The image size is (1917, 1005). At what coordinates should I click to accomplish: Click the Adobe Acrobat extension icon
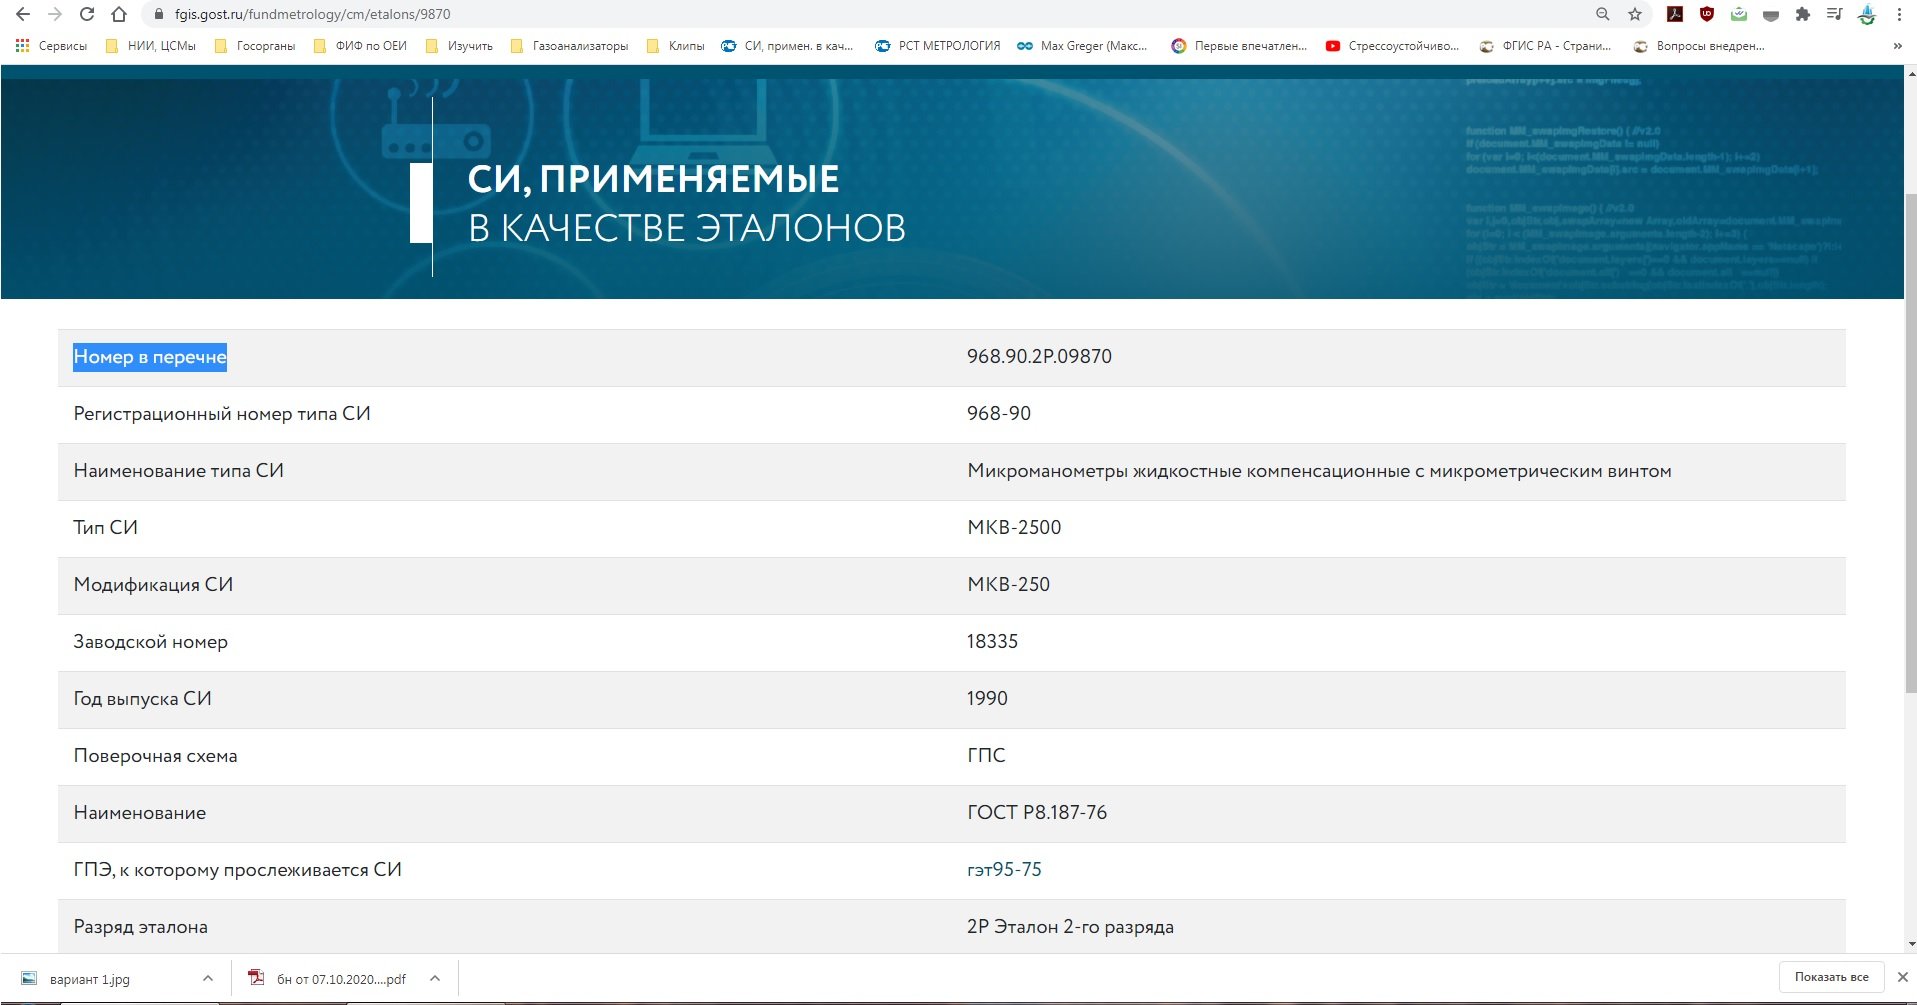coord(1674,14)
